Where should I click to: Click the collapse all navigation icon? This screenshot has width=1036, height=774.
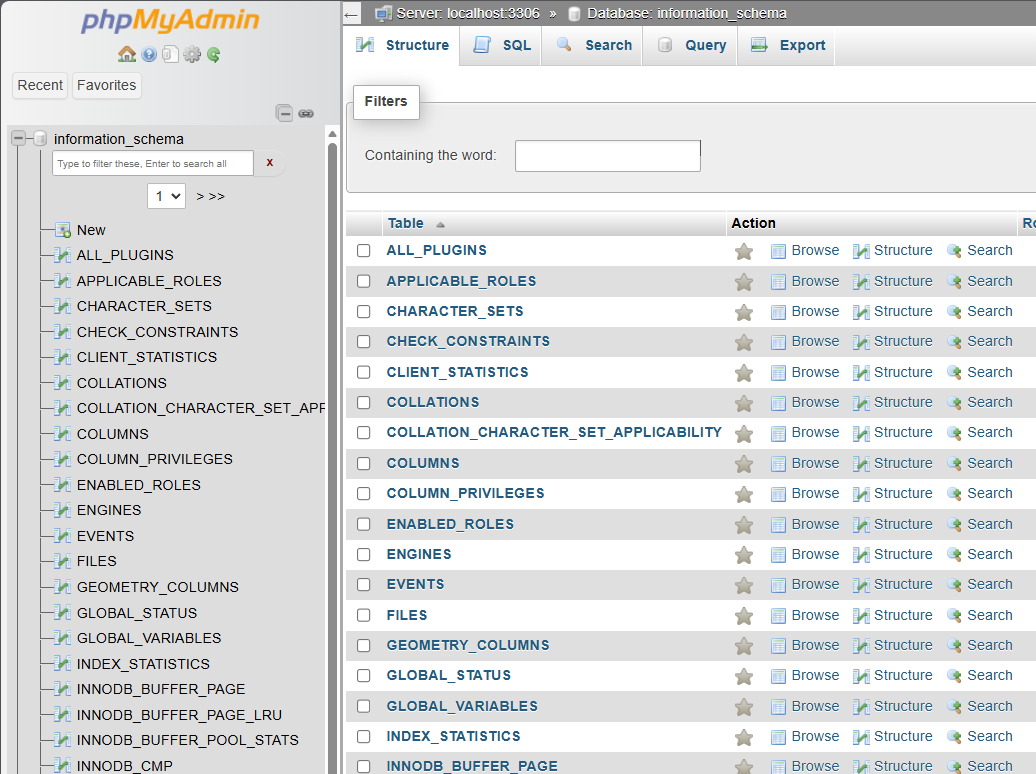click(x=285, y=113)
